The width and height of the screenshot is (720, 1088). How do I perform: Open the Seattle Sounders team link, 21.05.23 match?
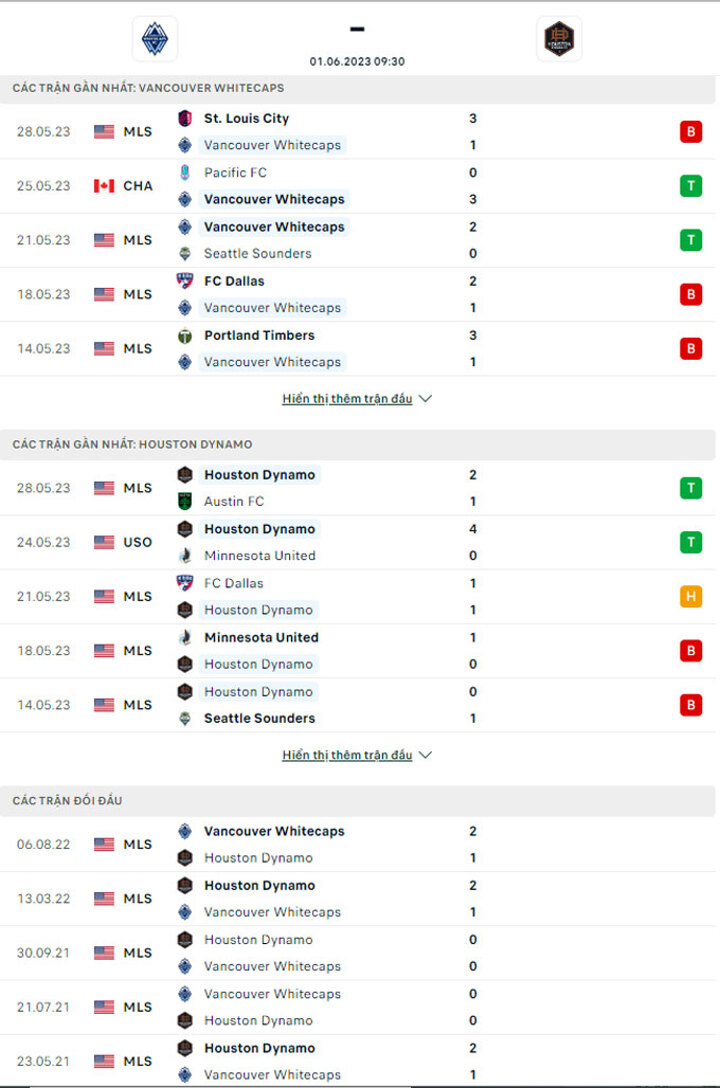[x=257, y=254]
